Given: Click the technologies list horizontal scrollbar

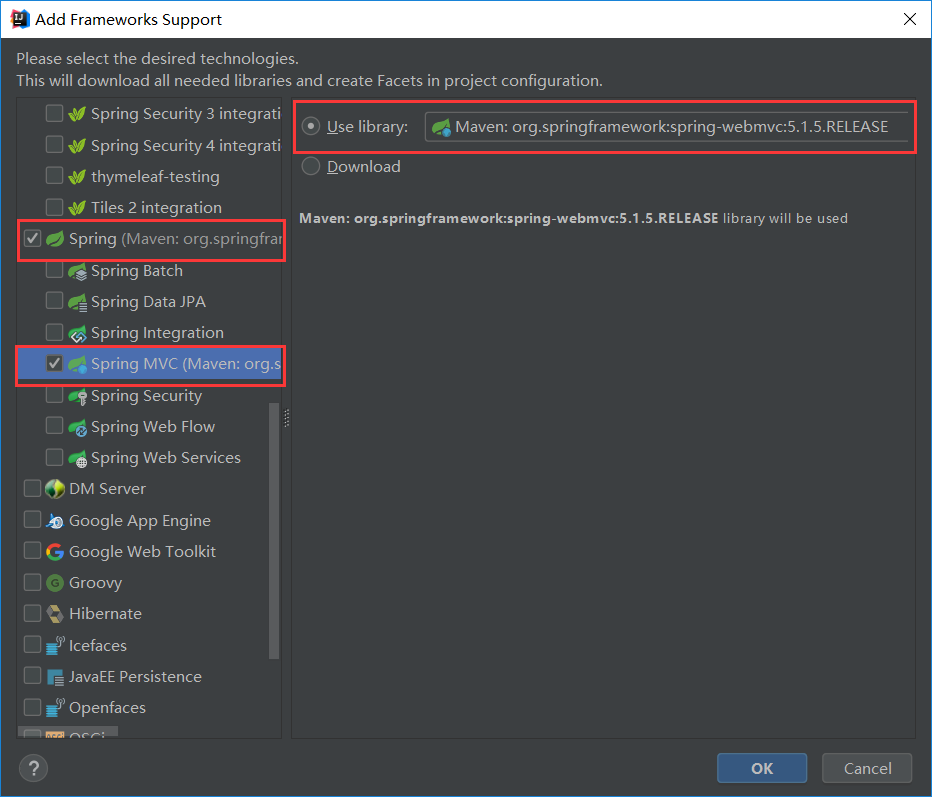Looking at the screenshot, I should pos(68,732).
